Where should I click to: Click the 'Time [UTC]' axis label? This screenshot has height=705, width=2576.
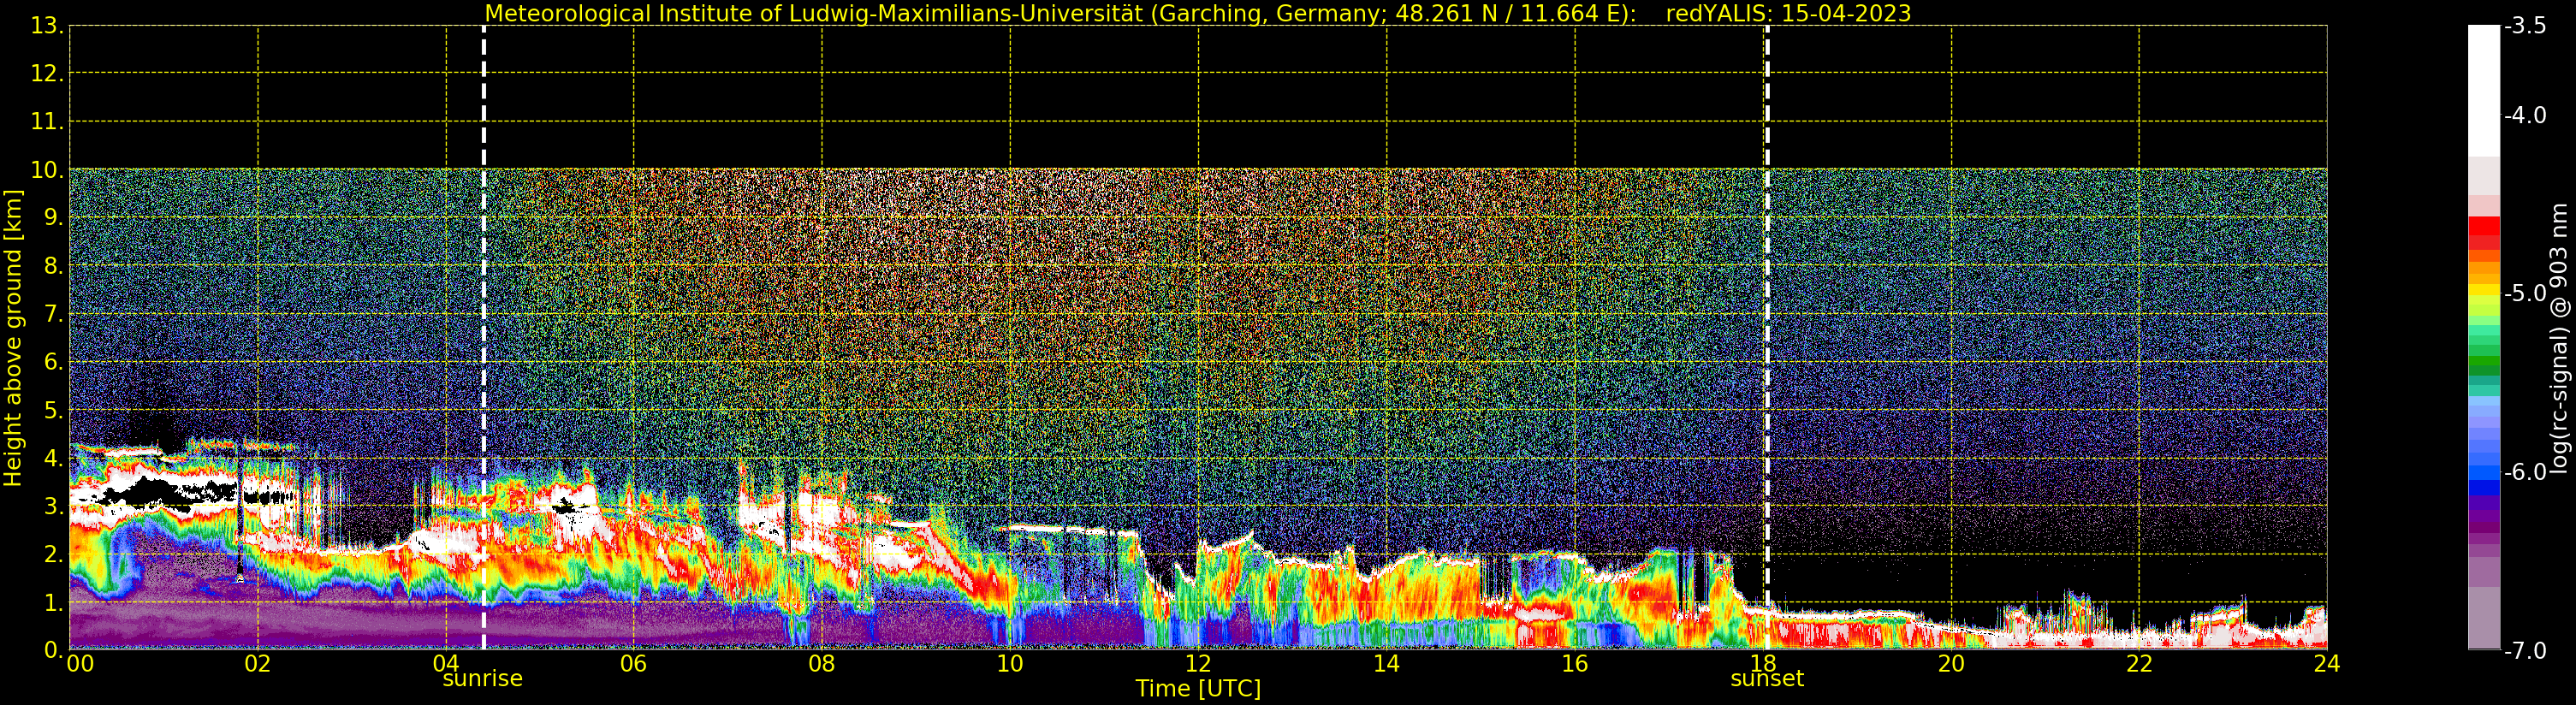(x=1198, y=689)
